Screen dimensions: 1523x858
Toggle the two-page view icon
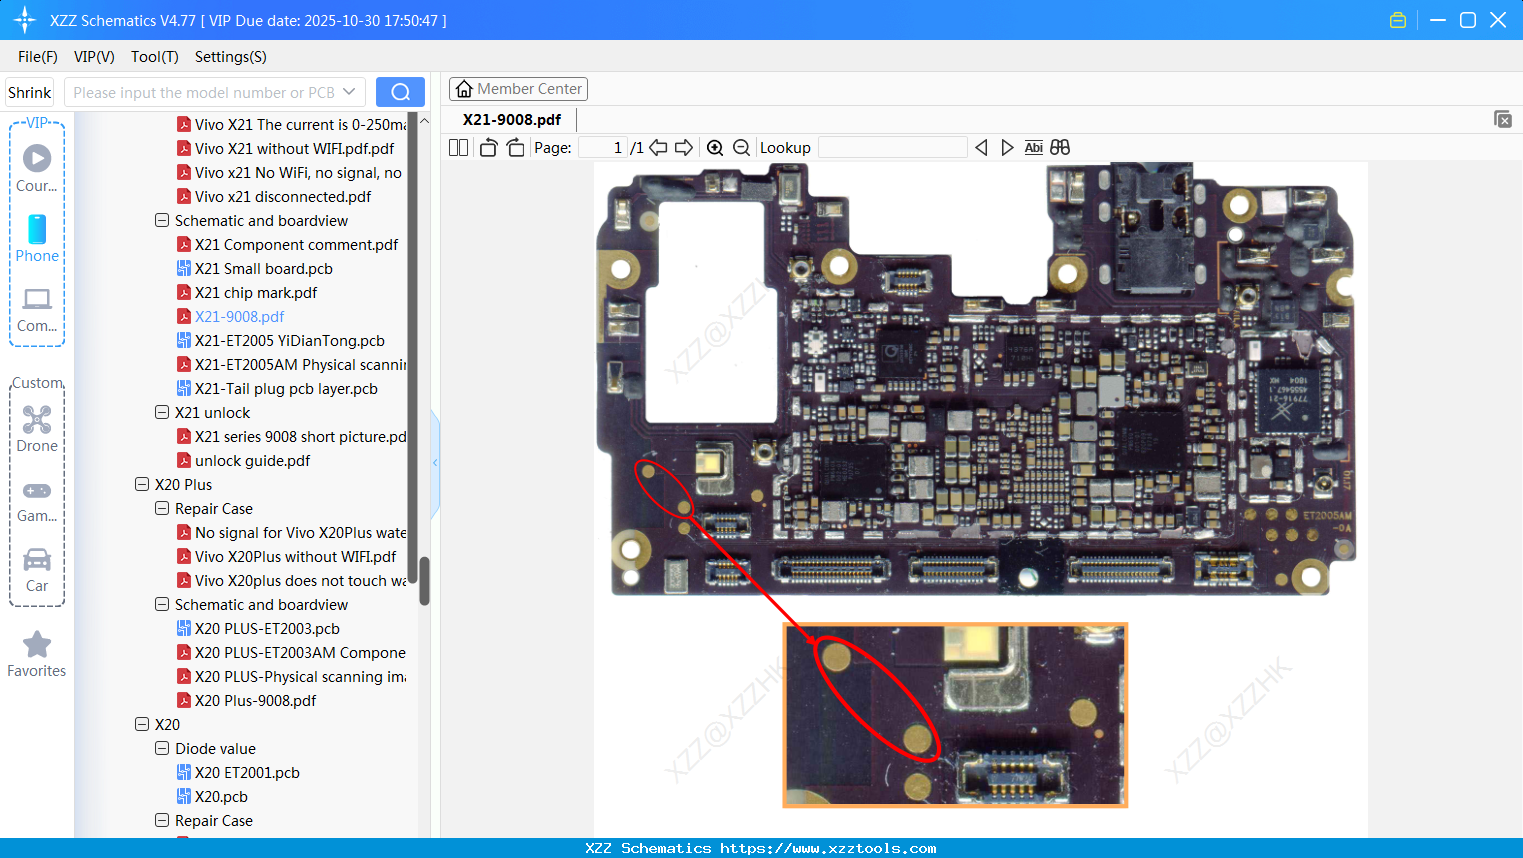(459, 148)
